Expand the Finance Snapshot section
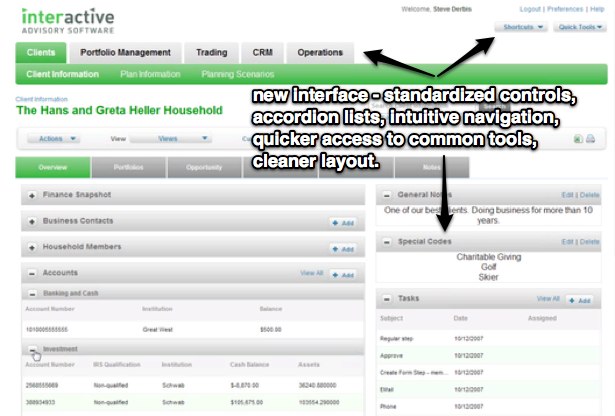The width and height of the screenshot is (615, 416). coord(32,195)
